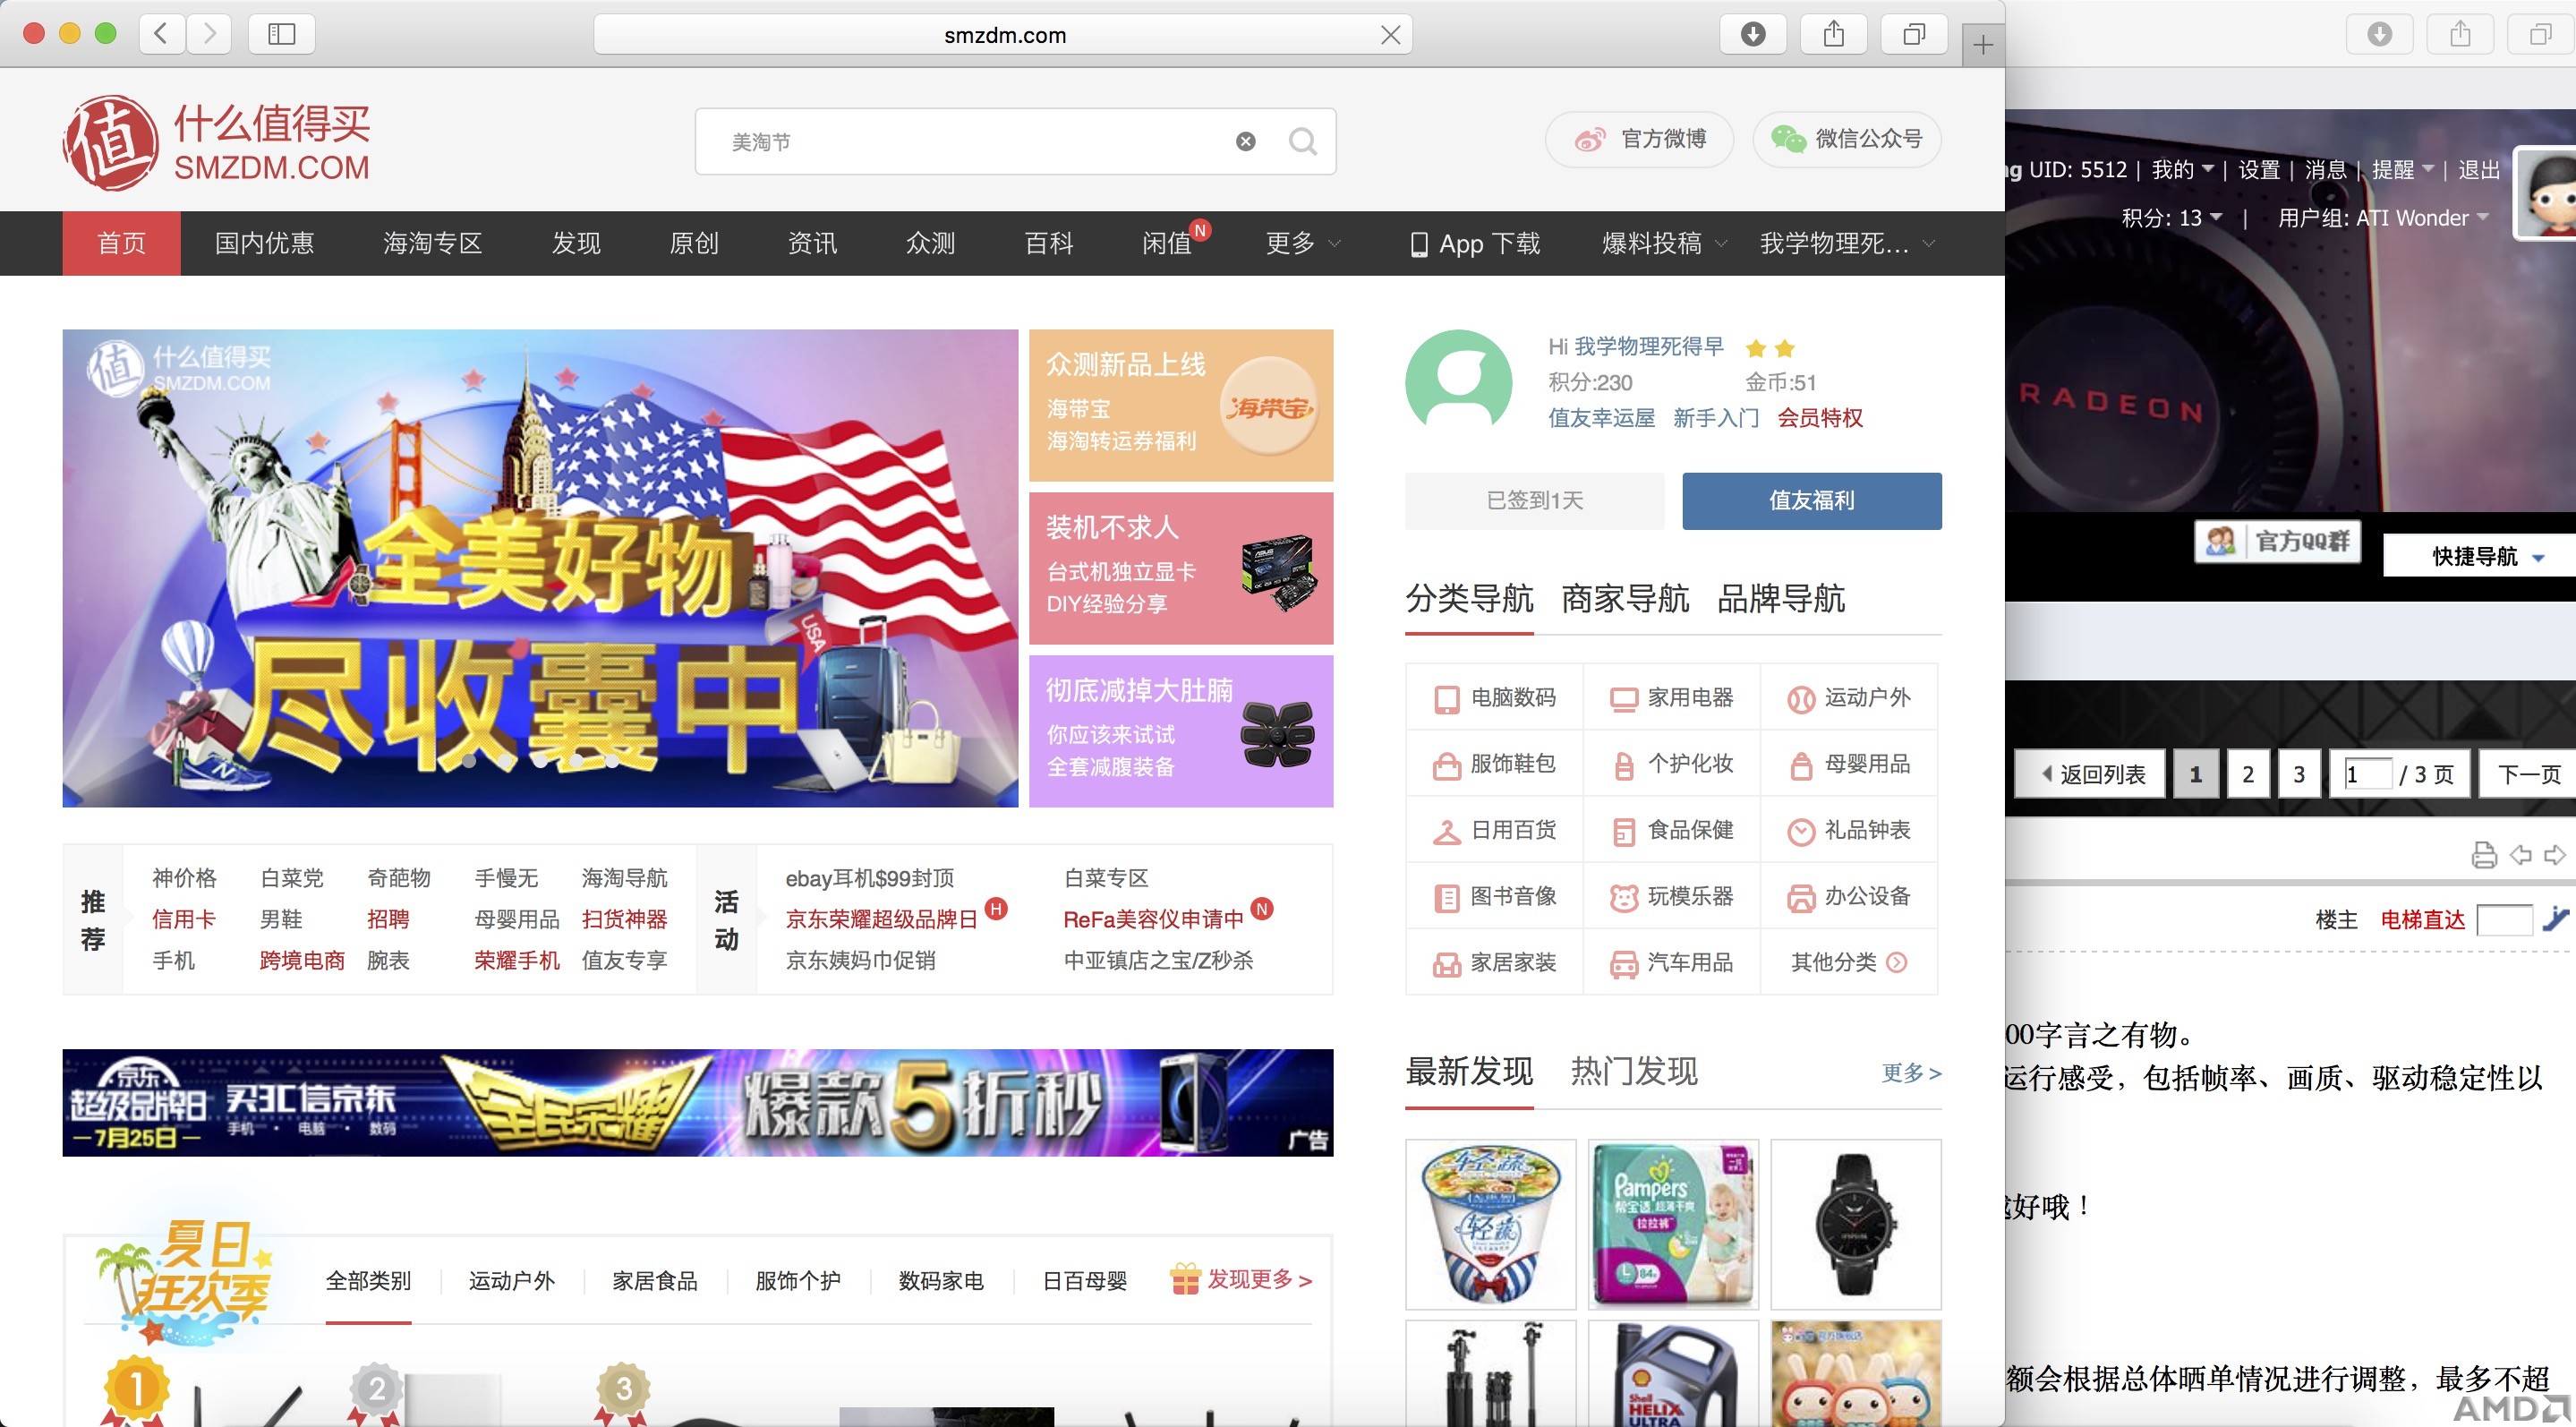Screen dimensions: 2576x1427
Task: Open the 微信公众号 WeChat button
Action: [x=1847, y=139]
